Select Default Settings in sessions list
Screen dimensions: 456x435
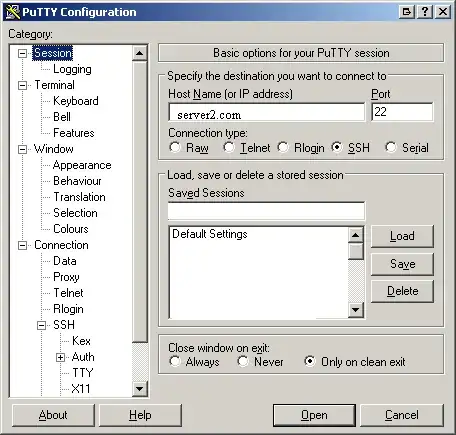[x=210, y=234]
